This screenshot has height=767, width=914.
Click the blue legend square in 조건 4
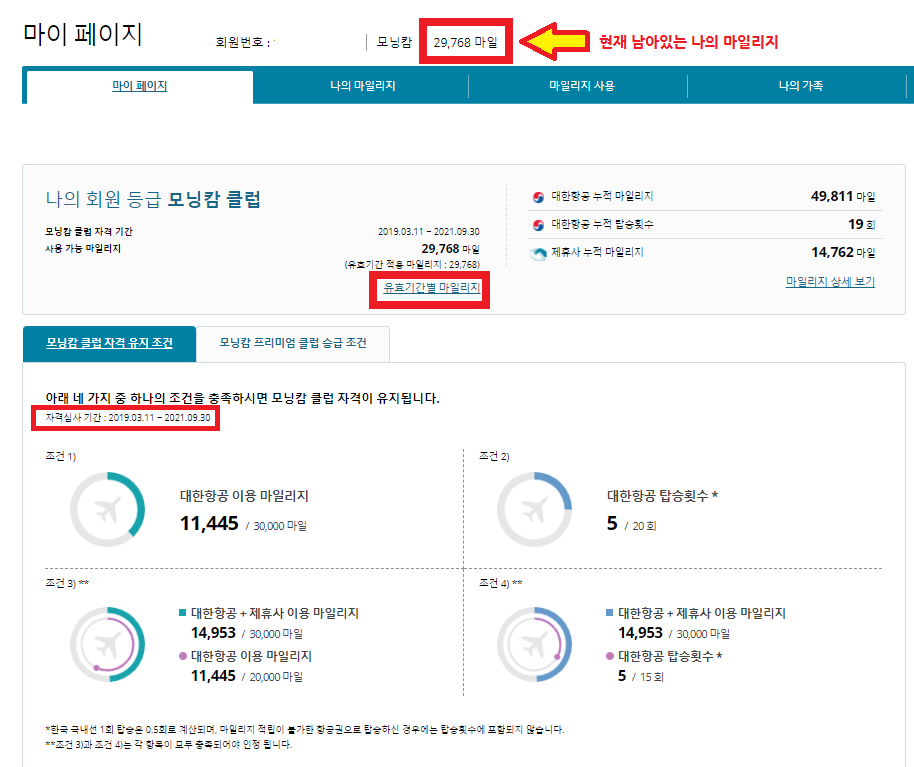[610, 613]
